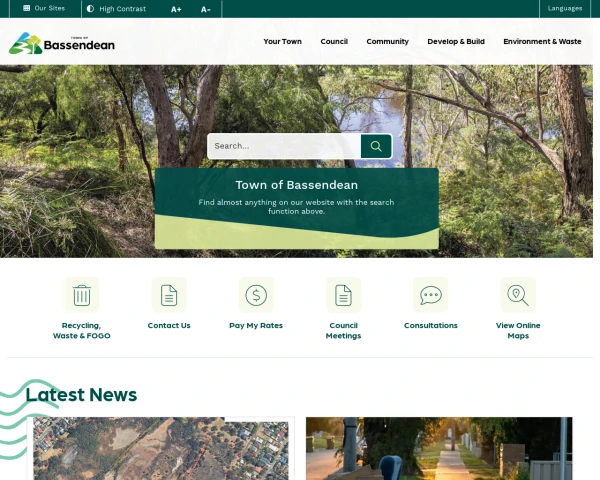Open the Develop & Build menu
The width and height of the screenshot is (600, 480).
[x=456, y=42]
